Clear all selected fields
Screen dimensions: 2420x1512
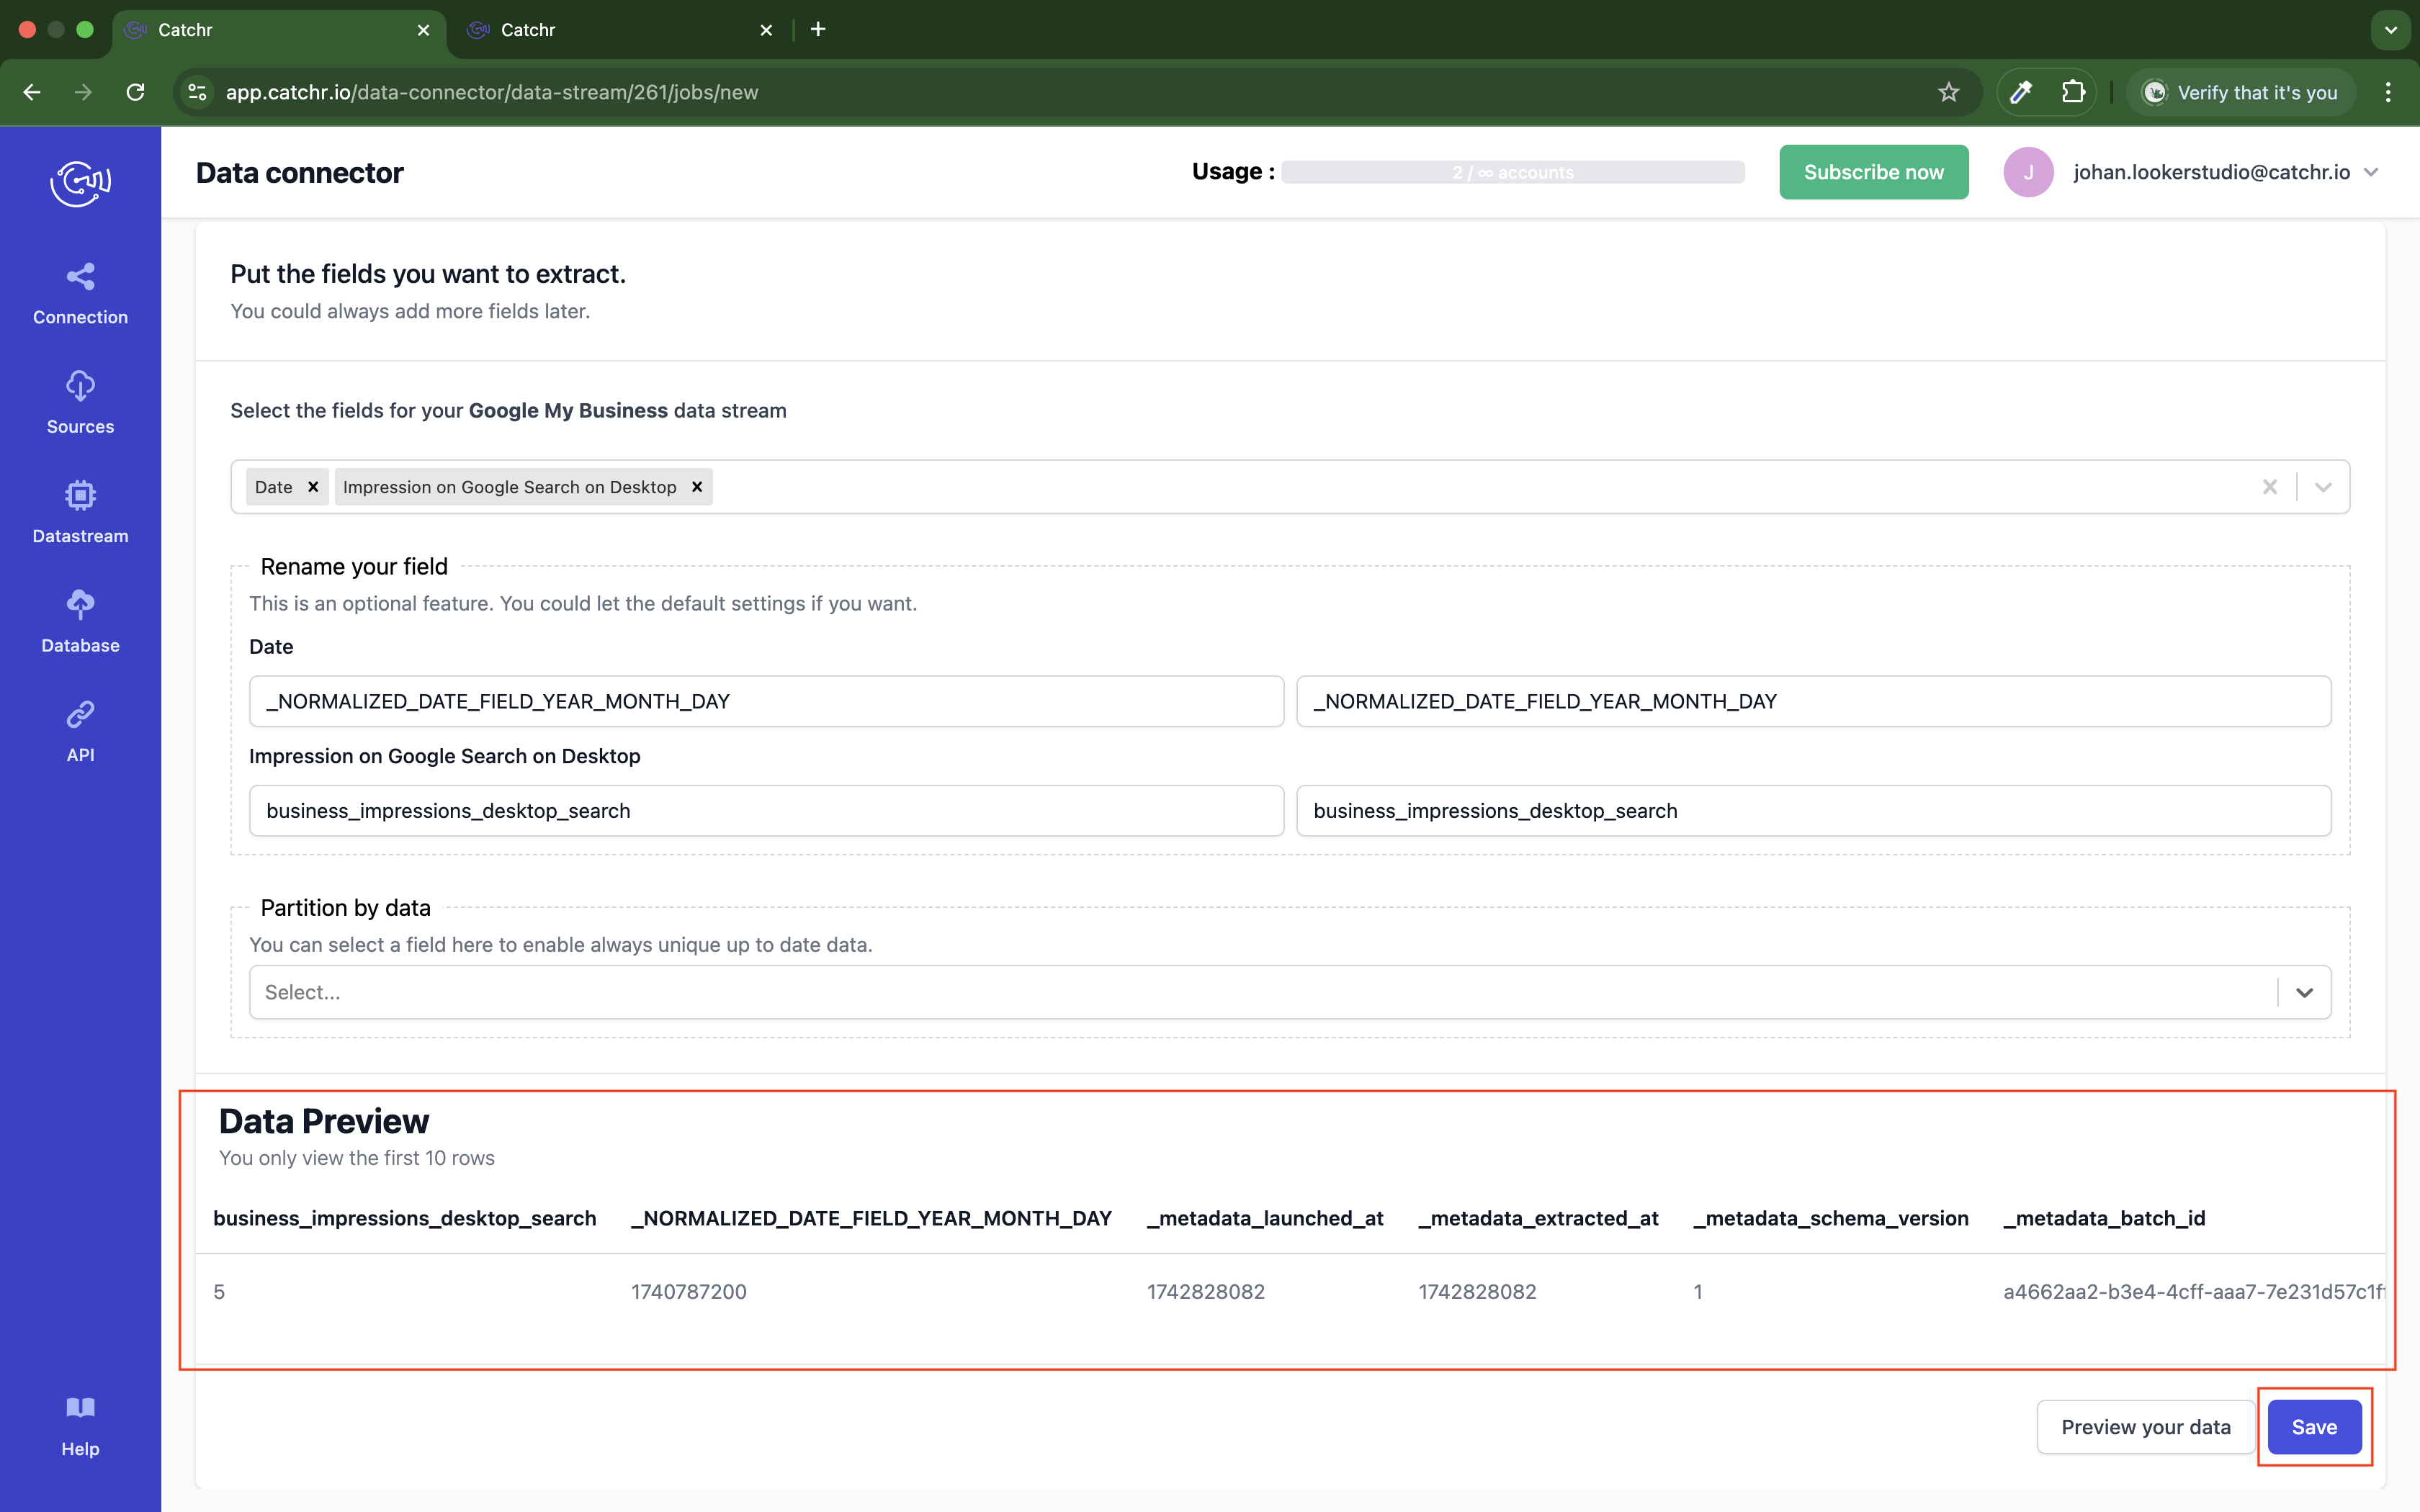pyautogui.click(x=2269, y=487)
